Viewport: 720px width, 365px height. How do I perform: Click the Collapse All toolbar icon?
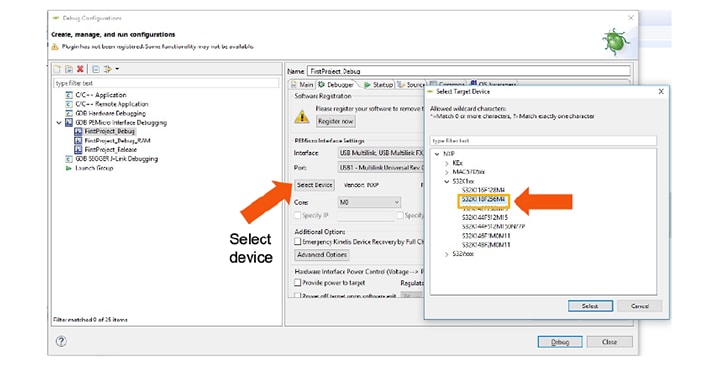click(x=96, y=69)
